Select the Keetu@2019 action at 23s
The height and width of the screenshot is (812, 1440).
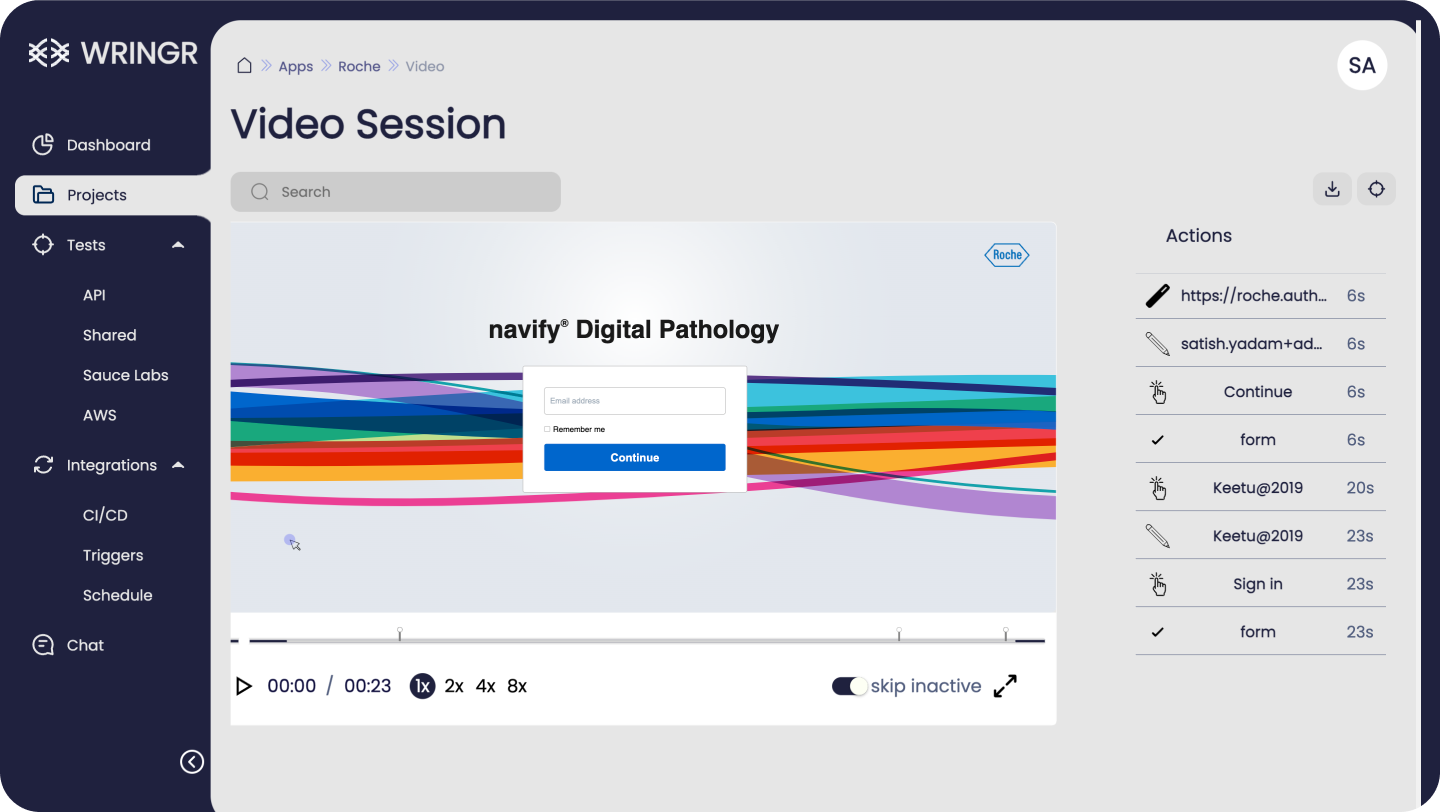point(1261,535)
